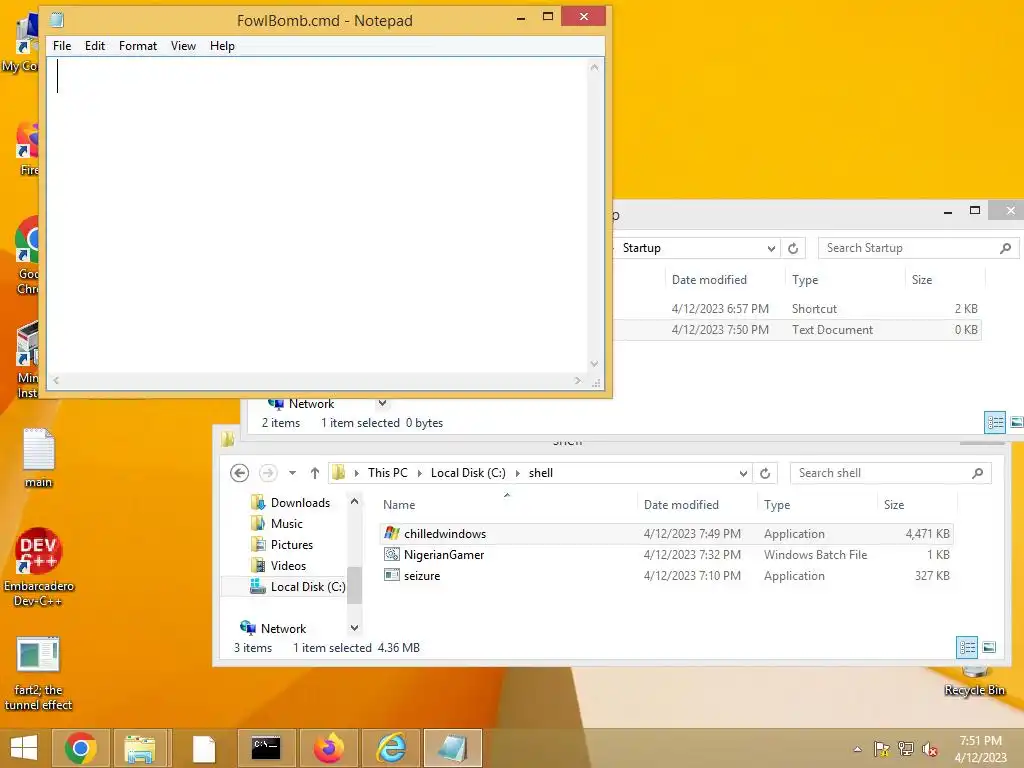1024x768 pixels.
Task: Go back in shell window
Action: point(240,473)
